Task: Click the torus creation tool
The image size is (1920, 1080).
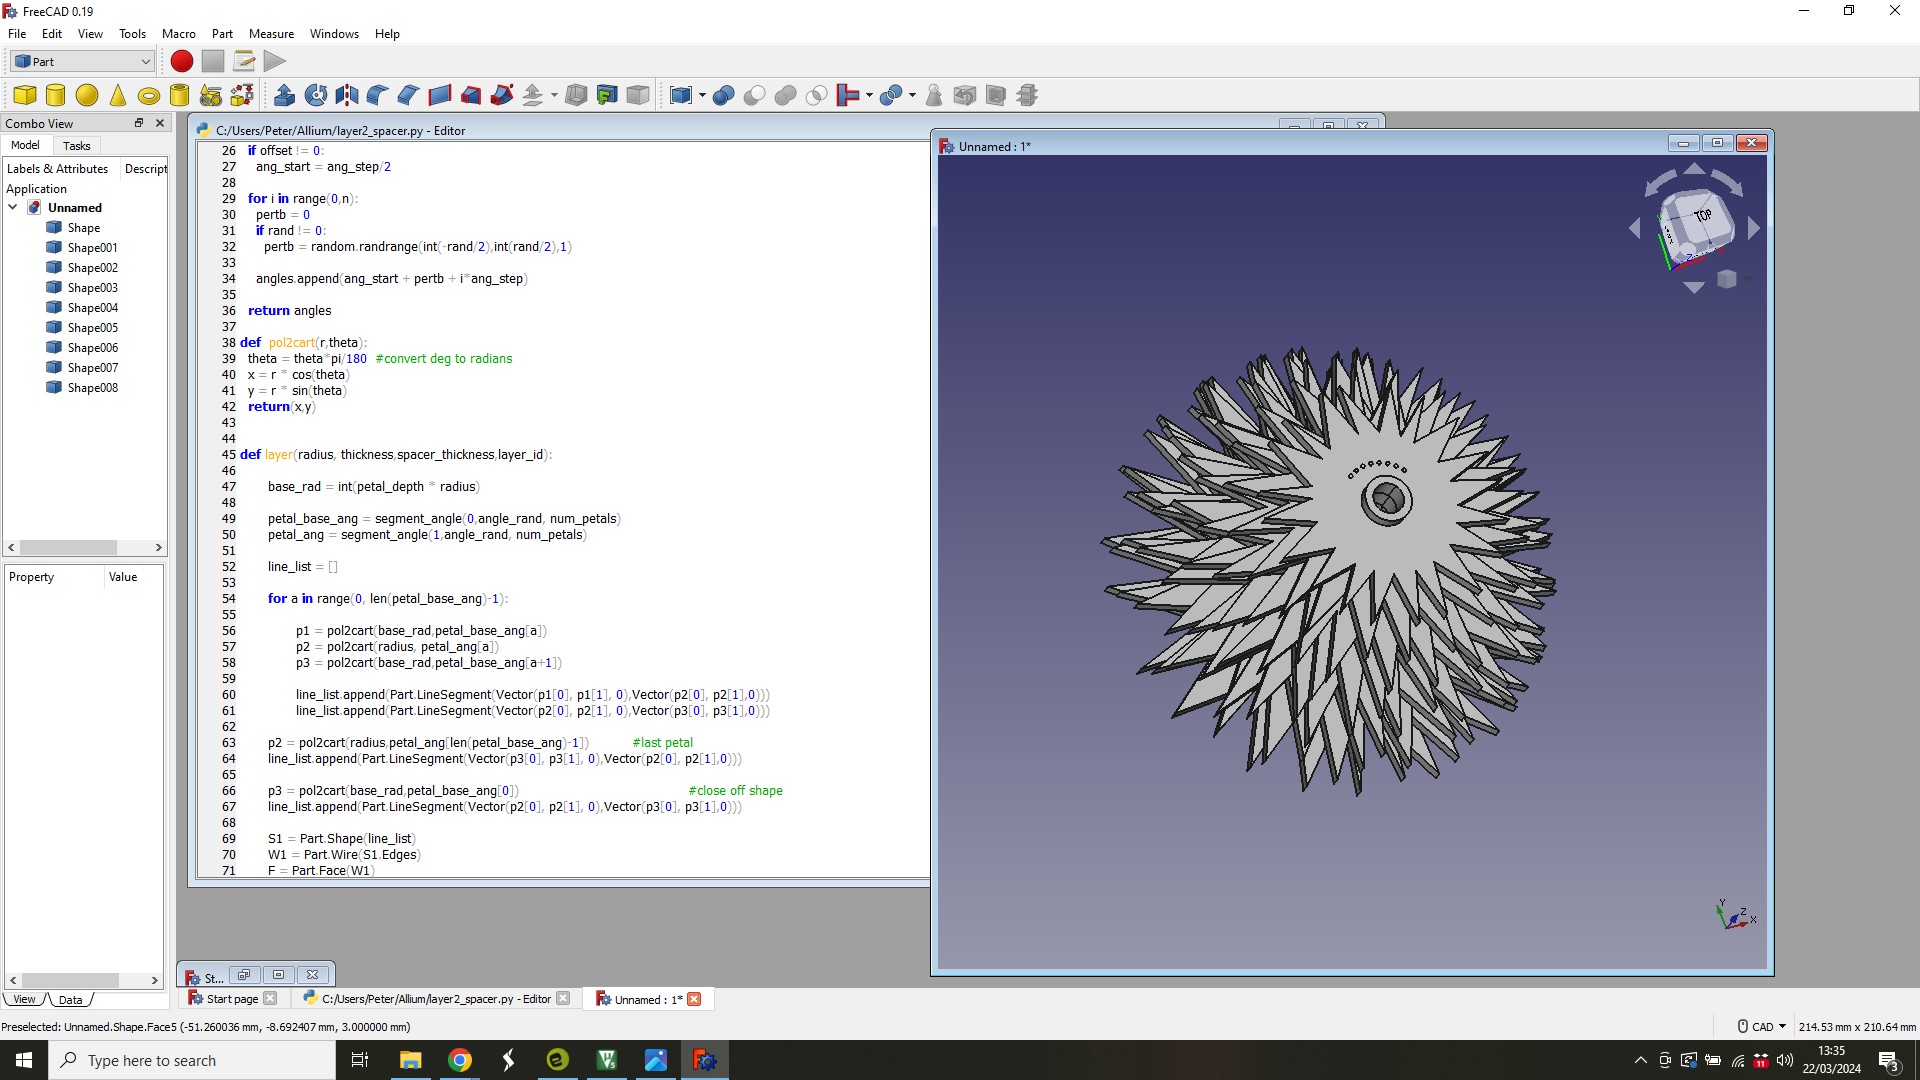Action: pyautogui.click(x=149, y=96)
